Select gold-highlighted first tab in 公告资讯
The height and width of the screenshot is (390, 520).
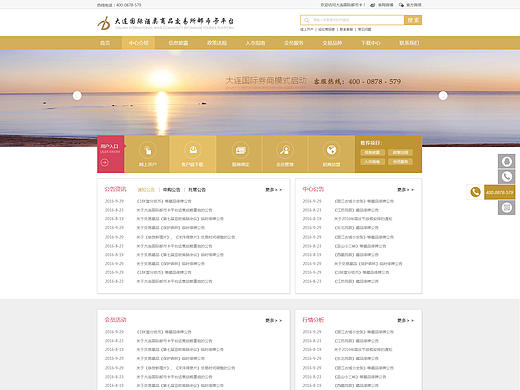tap(146, 190)
